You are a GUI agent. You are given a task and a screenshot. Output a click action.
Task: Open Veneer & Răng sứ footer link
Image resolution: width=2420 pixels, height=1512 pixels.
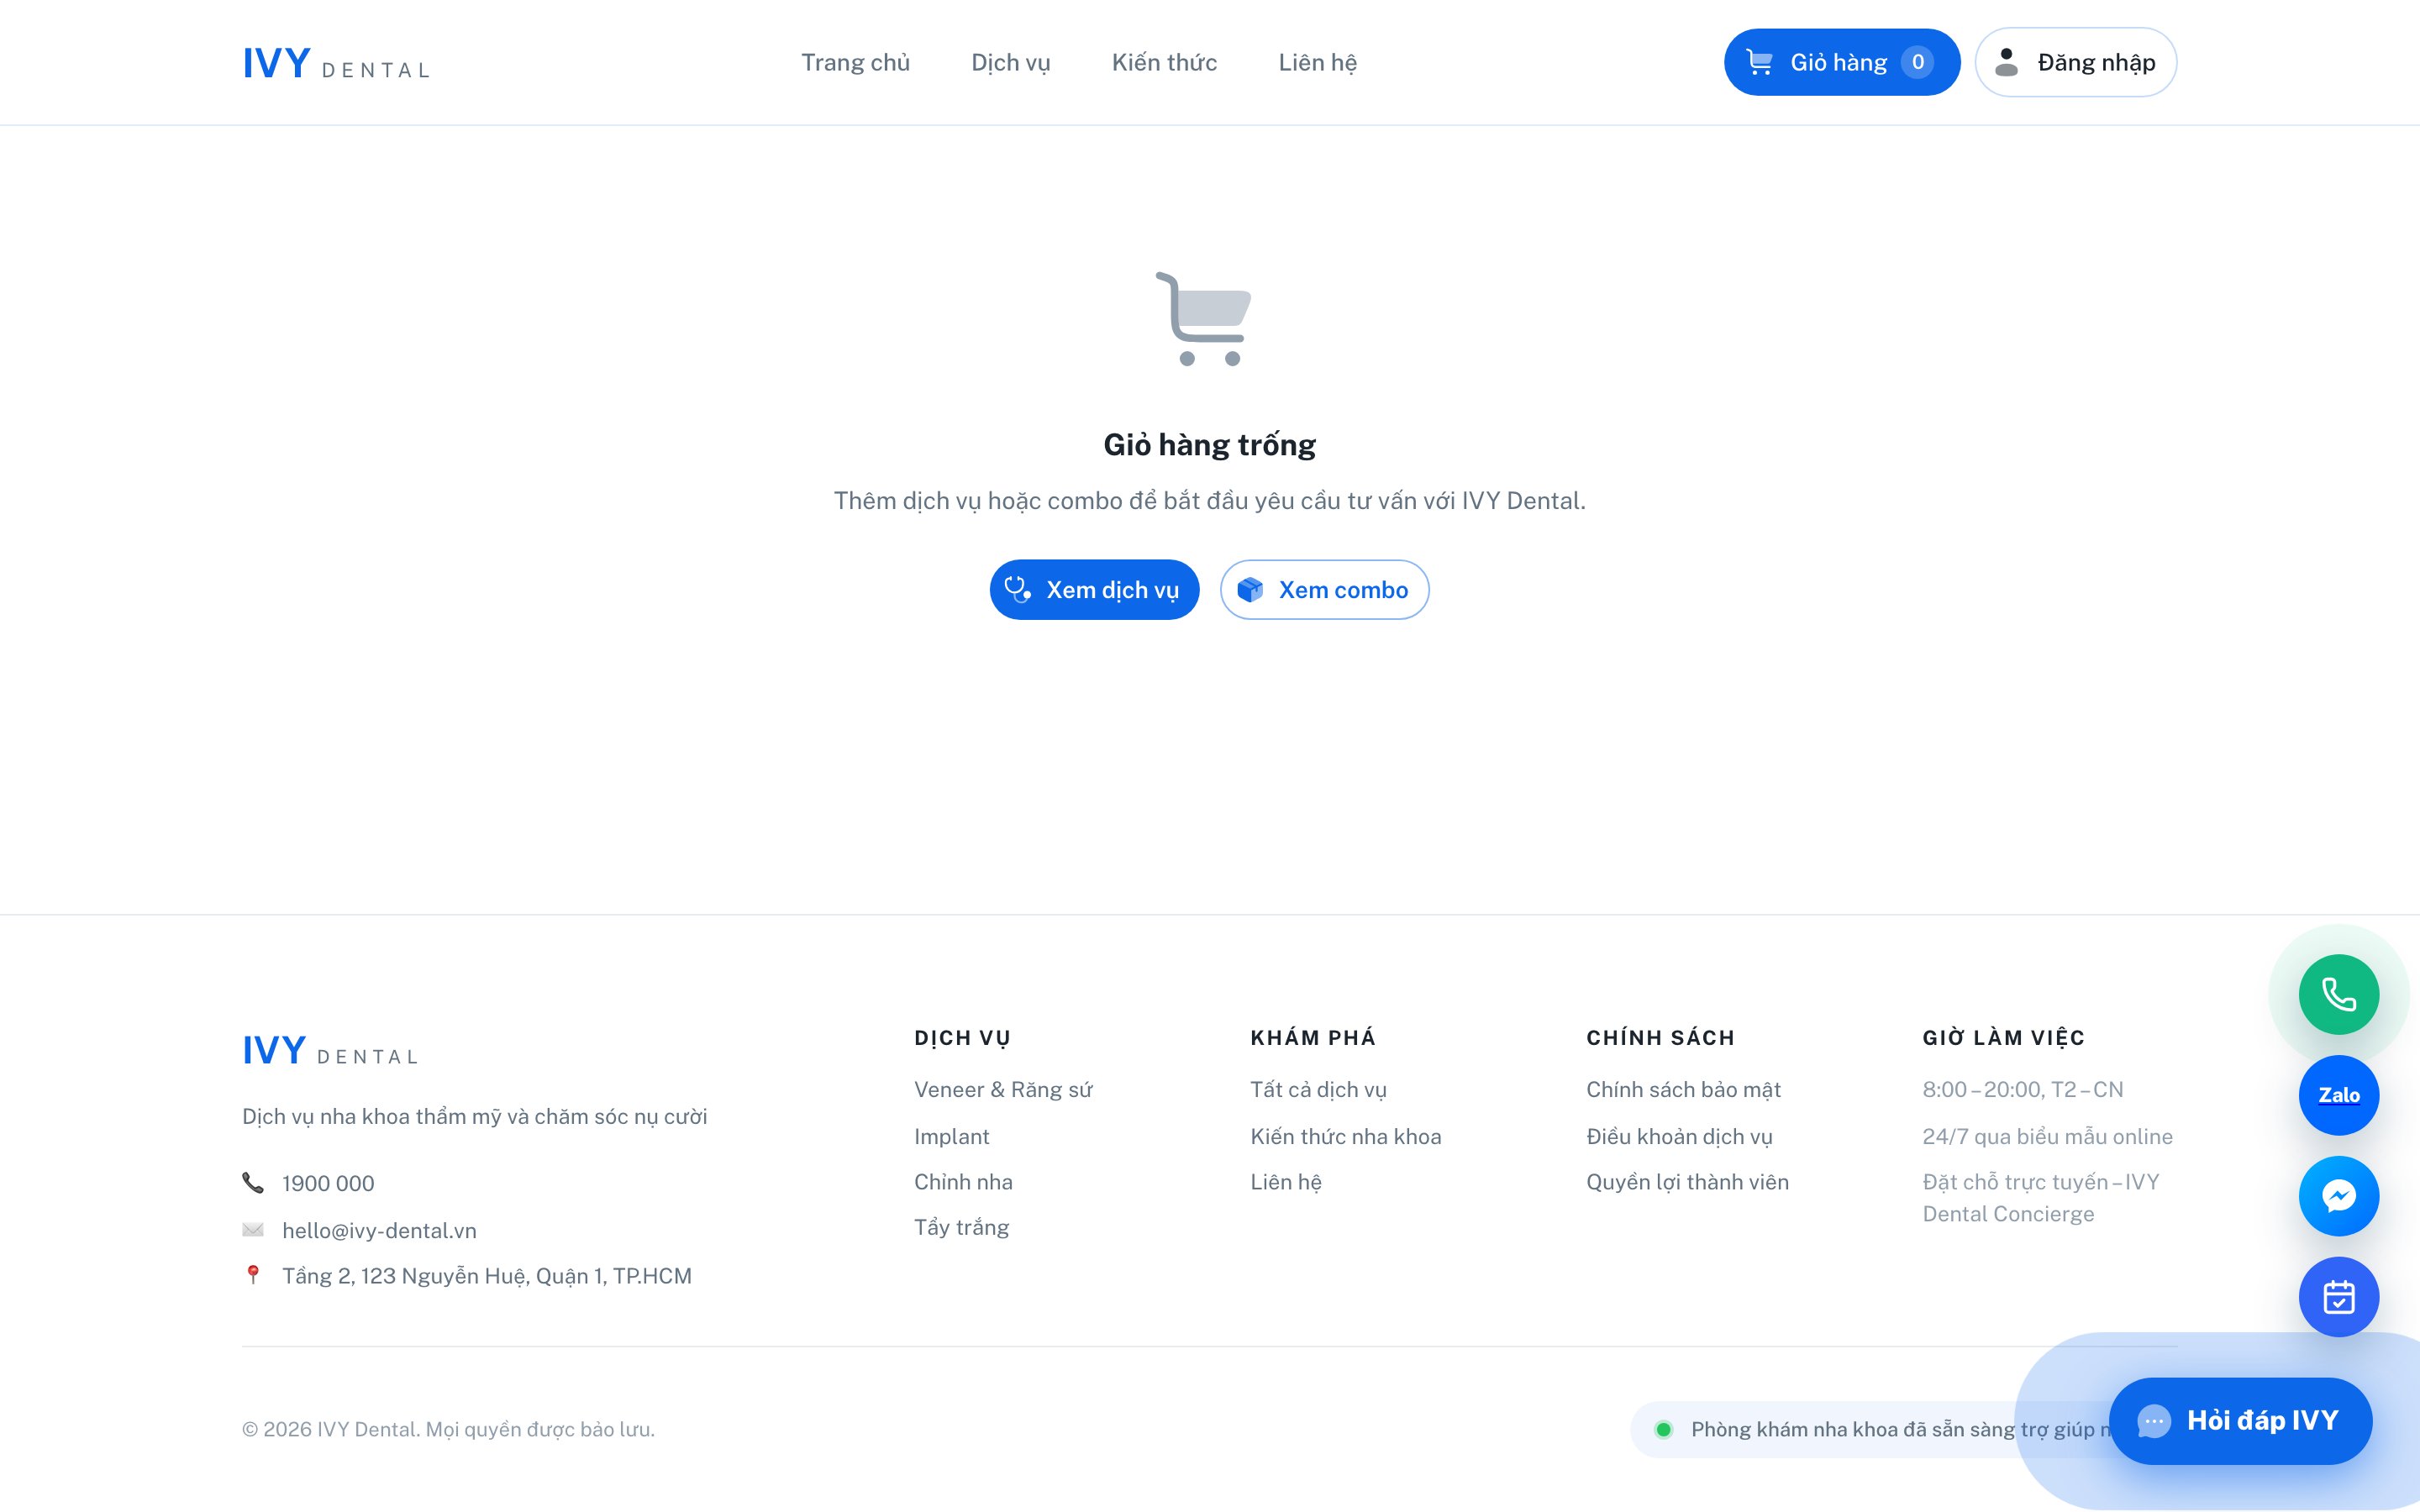click(x=1003, y=1090)
